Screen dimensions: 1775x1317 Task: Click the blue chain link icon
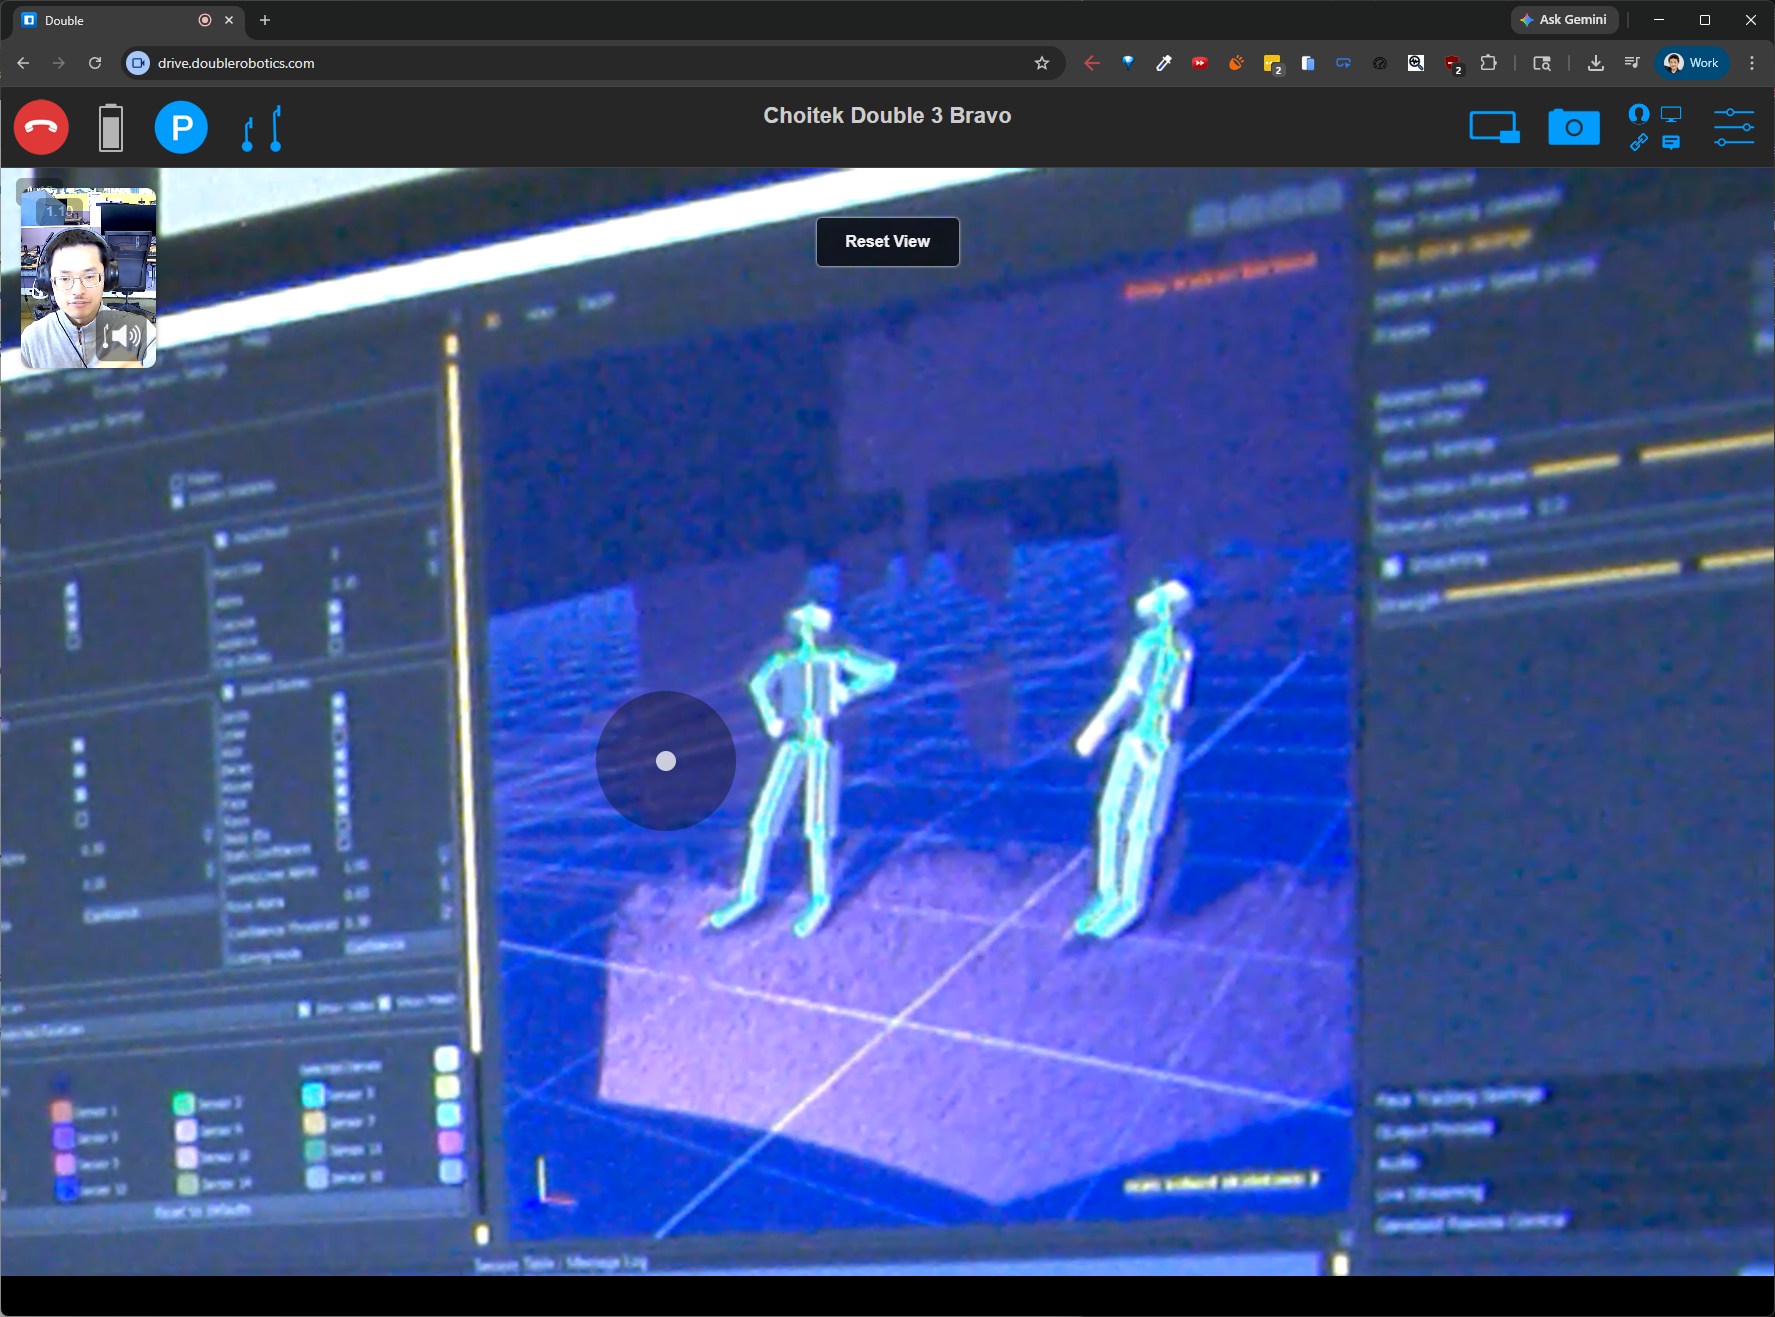coord(1638,143)
